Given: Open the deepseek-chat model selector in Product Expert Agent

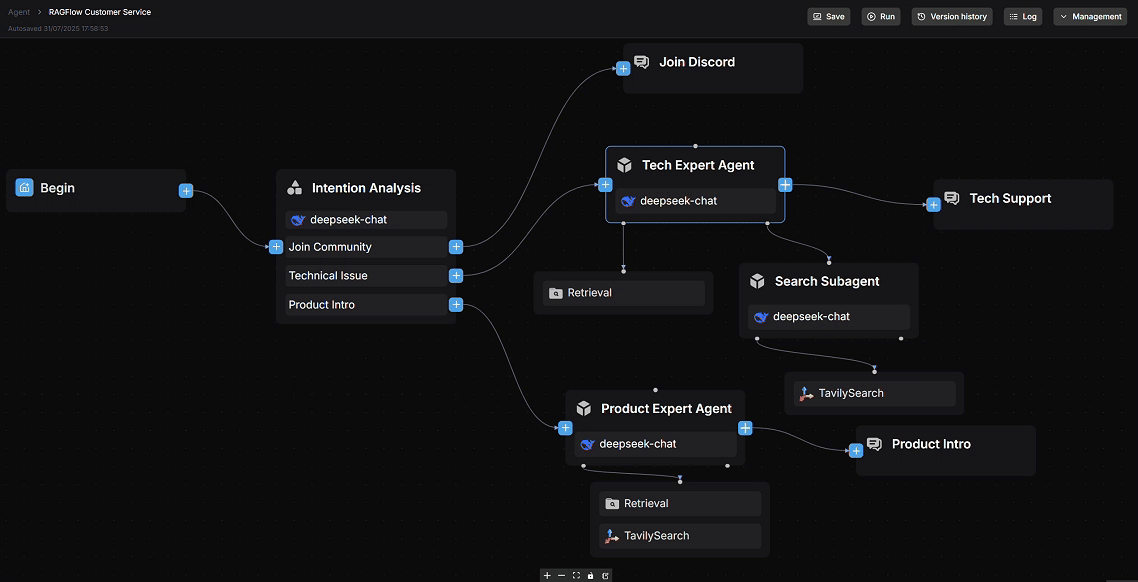Looking at the screenshot, I should 653,443.
